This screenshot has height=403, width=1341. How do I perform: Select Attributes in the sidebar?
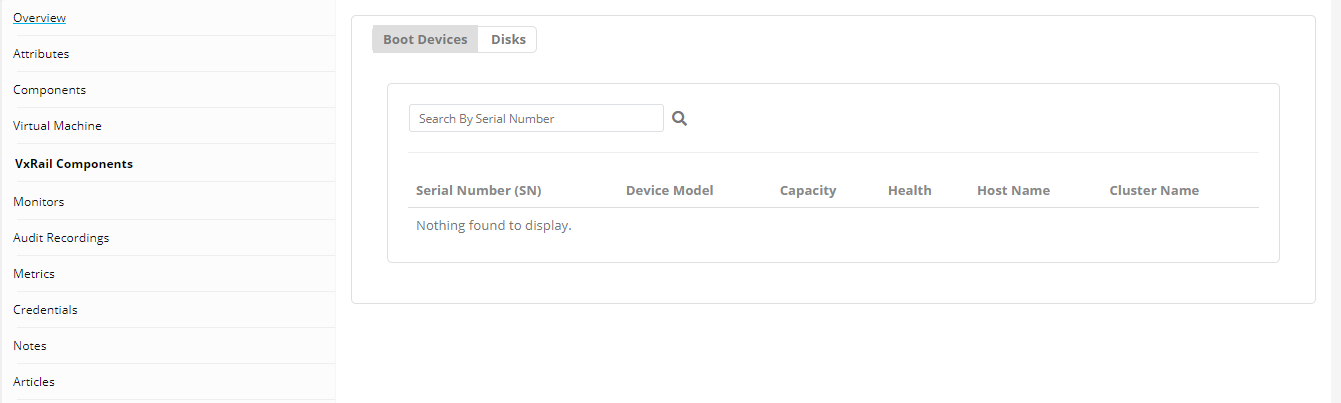tap(41, 54)
